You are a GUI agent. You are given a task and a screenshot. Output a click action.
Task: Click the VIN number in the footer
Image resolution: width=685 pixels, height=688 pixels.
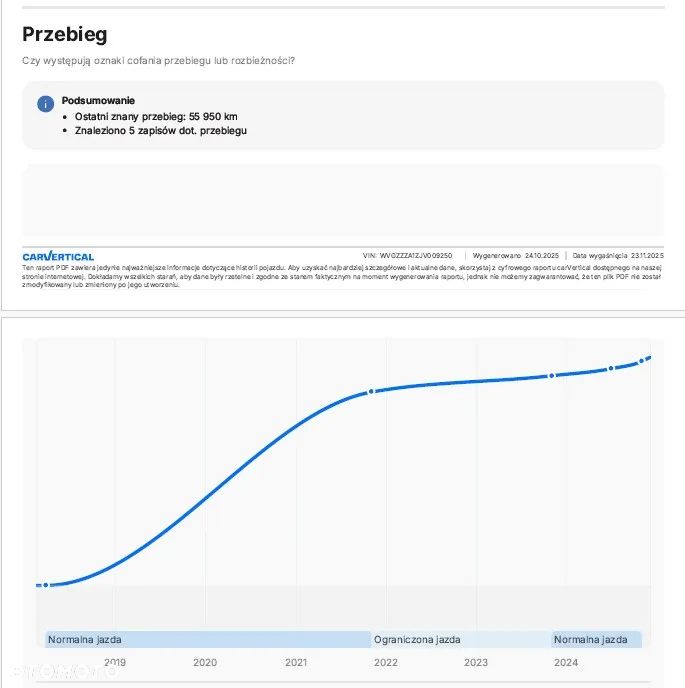coord(408,256)
